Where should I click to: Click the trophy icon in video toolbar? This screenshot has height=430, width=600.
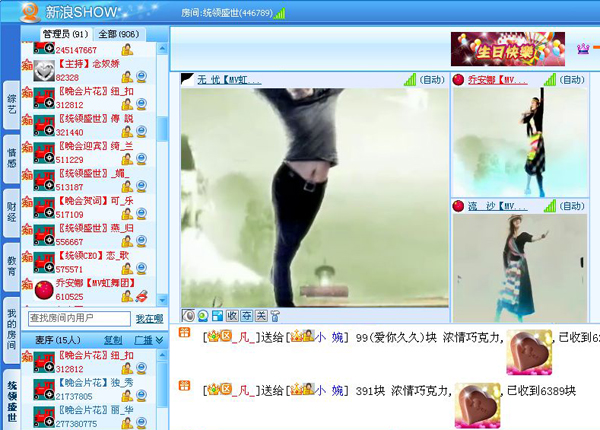[x=274, y=316]
